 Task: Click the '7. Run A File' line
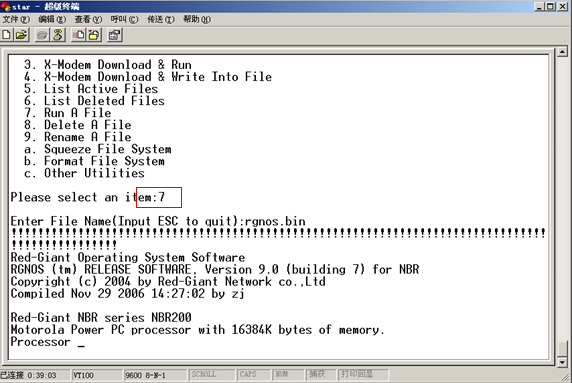(x=67, y=113)
